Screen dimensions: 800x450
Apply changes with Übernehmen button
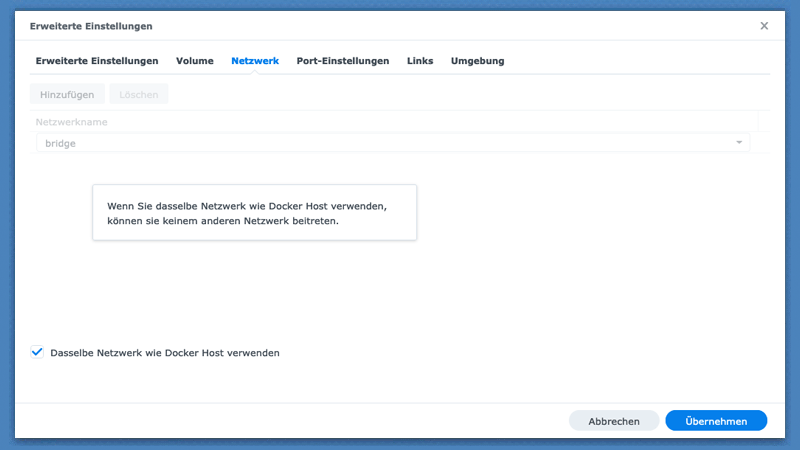tap(716, 421)
